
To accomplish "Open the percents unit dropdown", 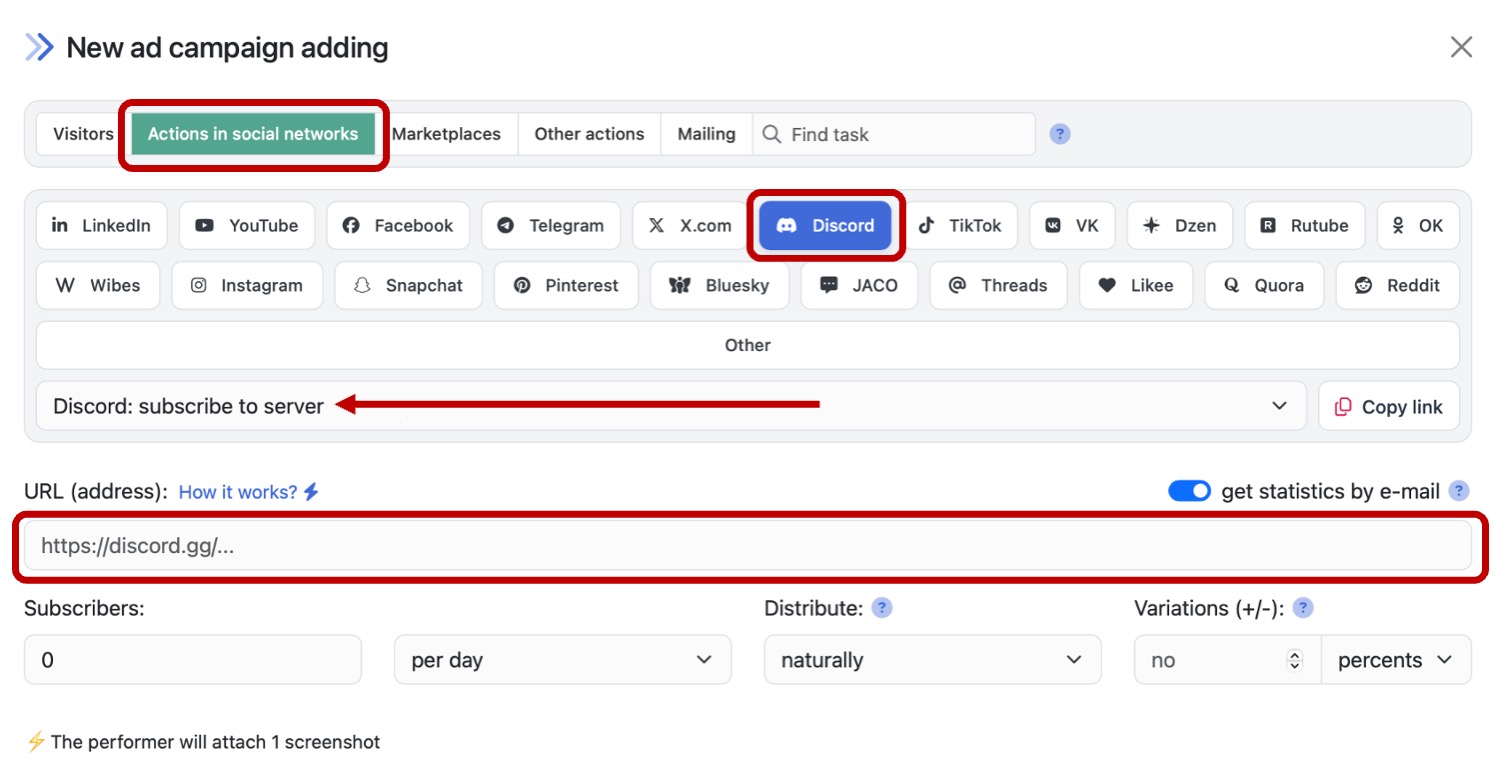I will point(1395,660).
